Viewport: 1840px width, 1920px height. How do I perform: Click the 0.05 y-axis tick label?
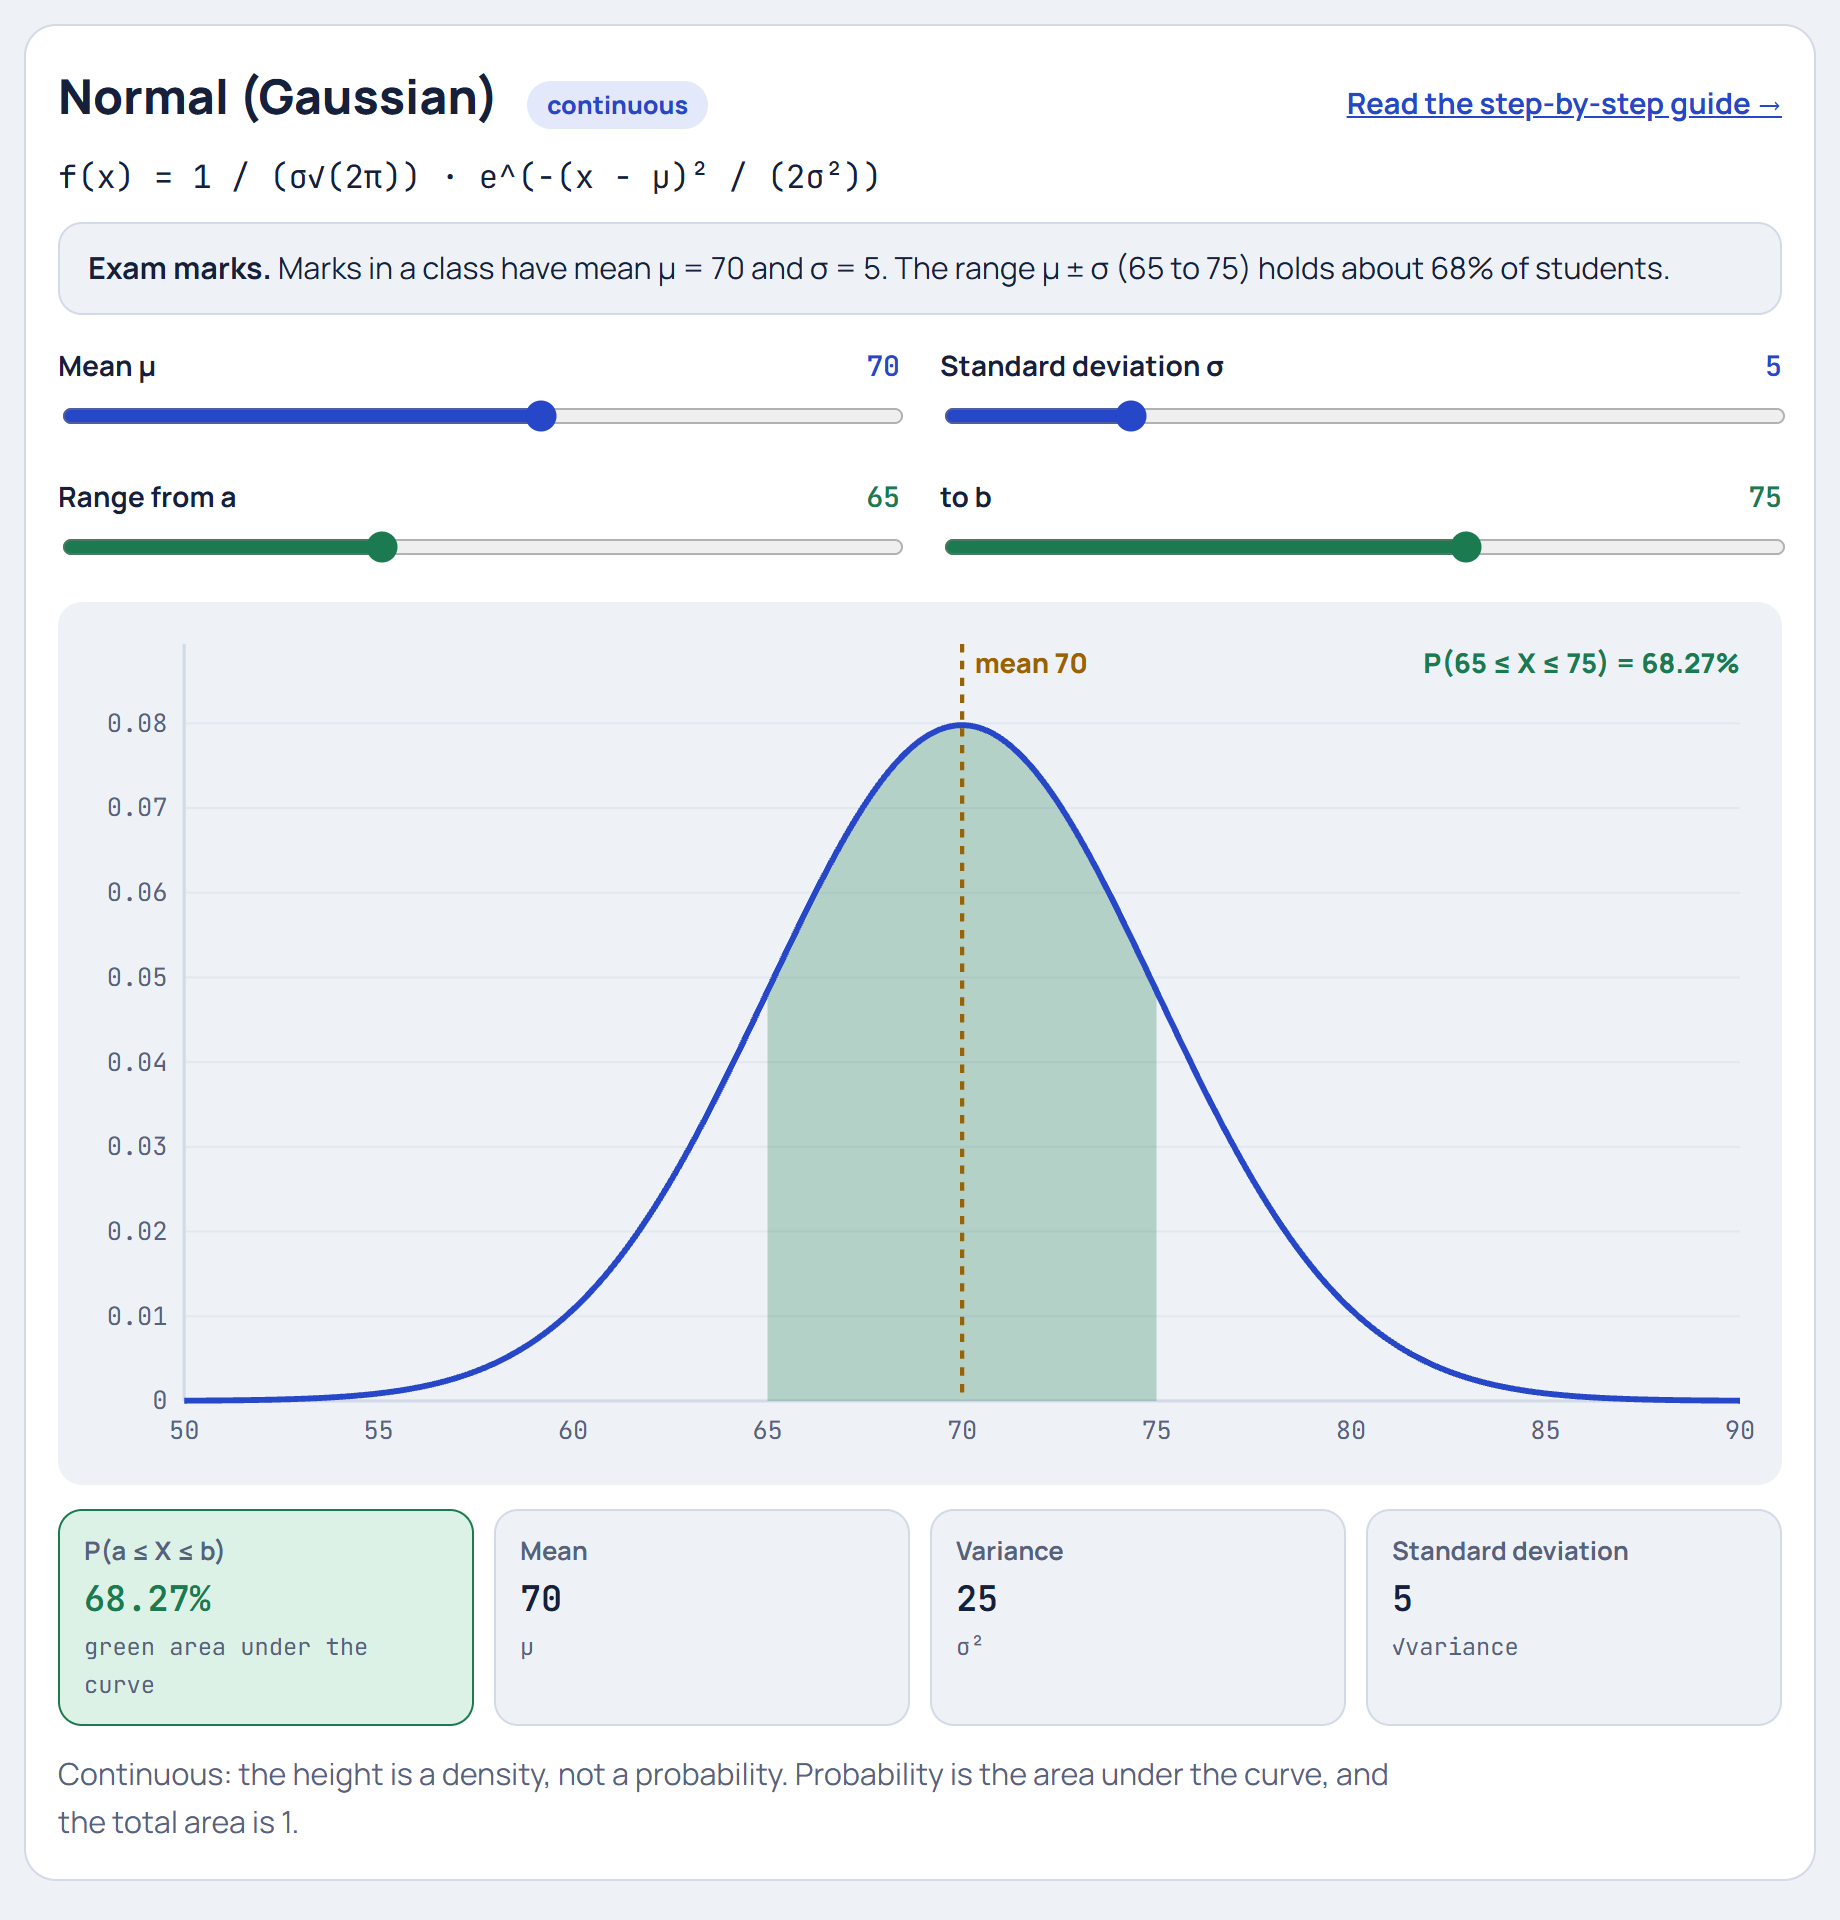pyautogui.click(x=137, y=977)
